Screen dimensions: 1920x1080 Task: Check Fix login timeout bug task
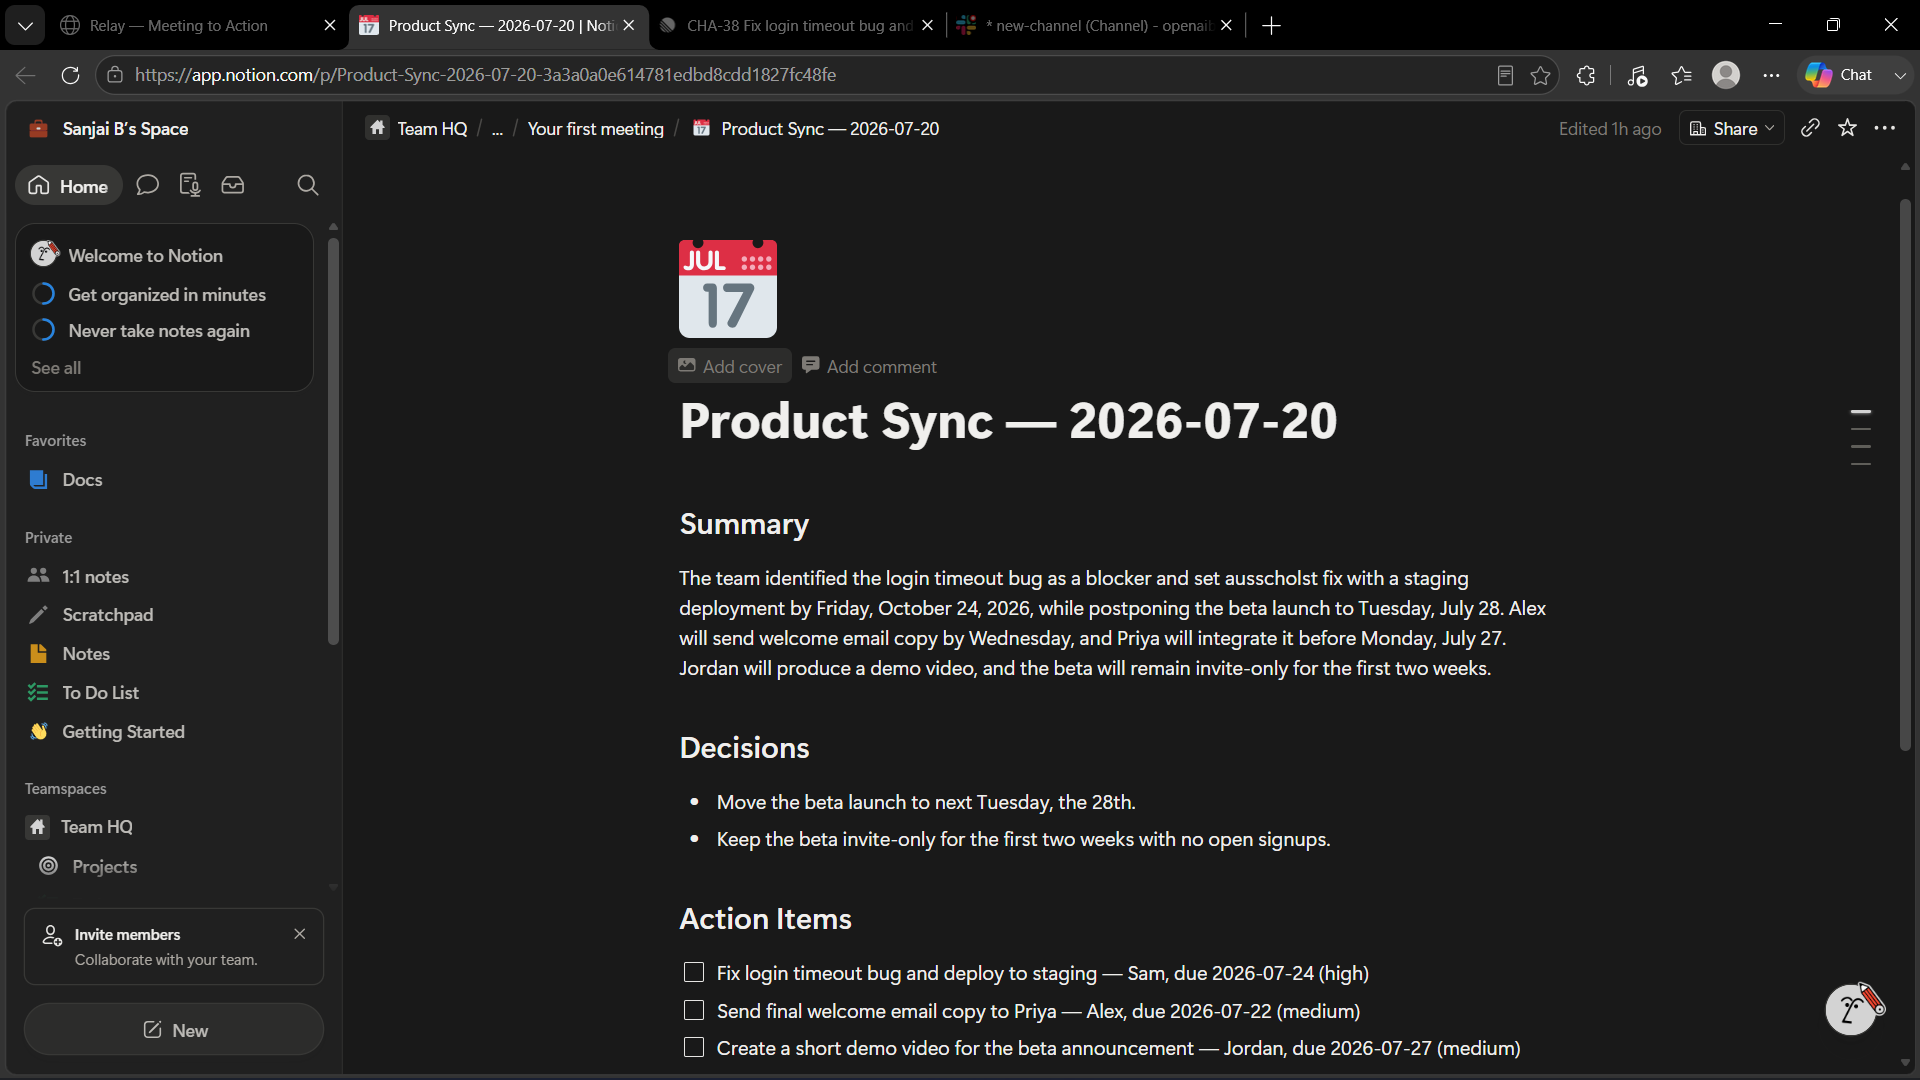click(694, 972)
